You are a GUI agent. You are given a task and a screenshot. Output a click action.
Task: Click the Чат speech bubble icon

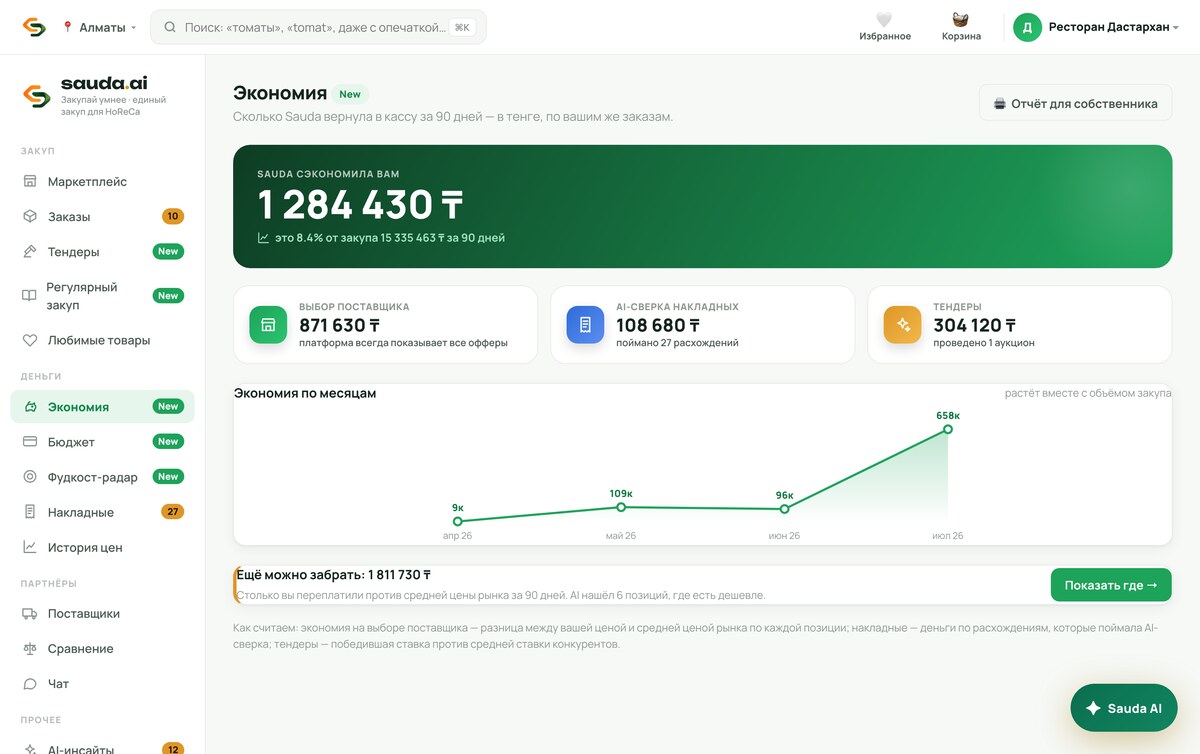click(29, 684)
